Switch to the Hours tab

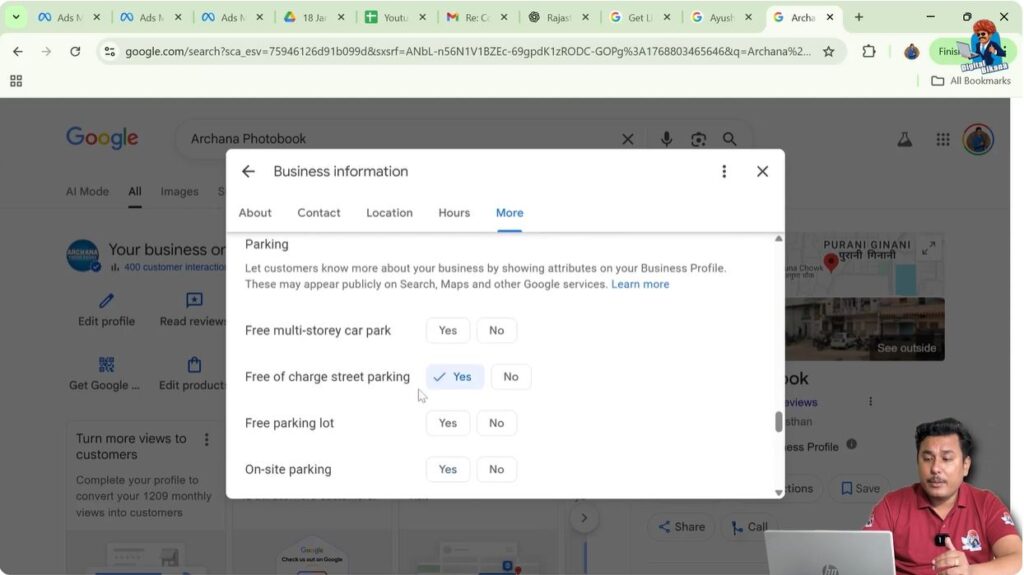coord(454,213)
